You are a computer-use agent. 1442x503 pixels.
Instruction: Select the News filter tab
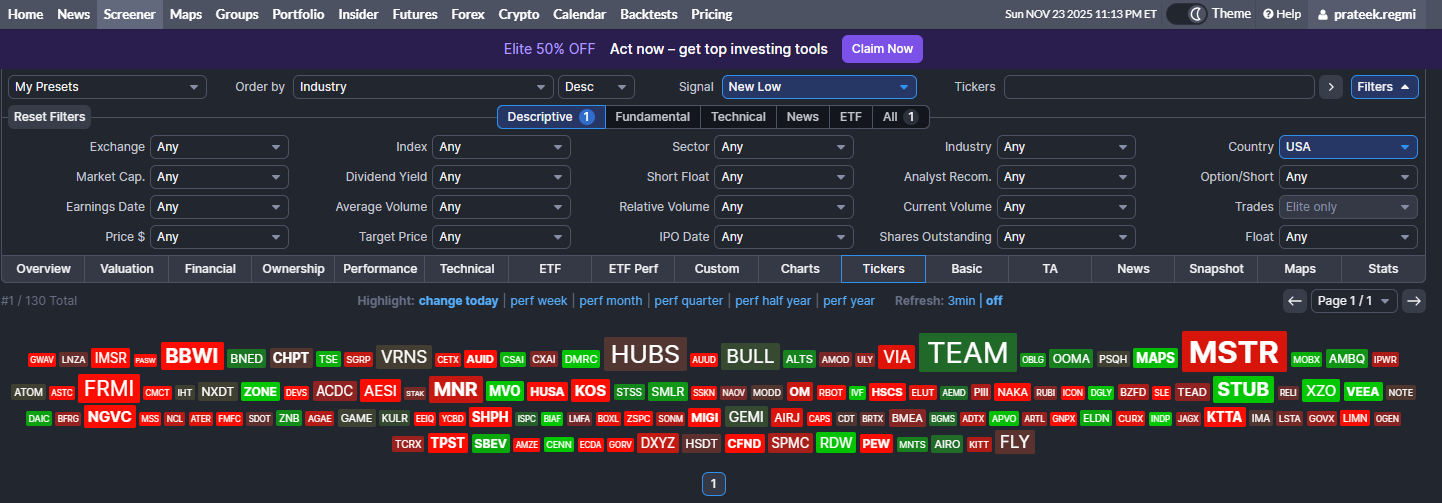pos(802,117)
